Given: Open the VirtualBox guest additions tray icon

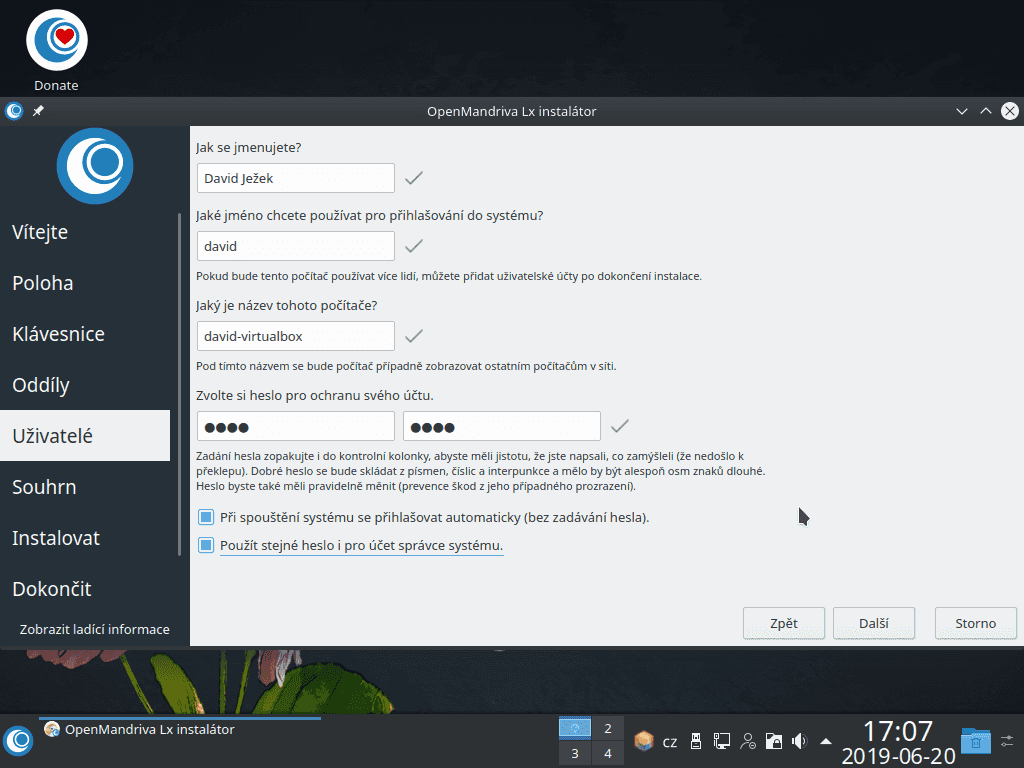Looking at the screenshot, I should (644, 741).
